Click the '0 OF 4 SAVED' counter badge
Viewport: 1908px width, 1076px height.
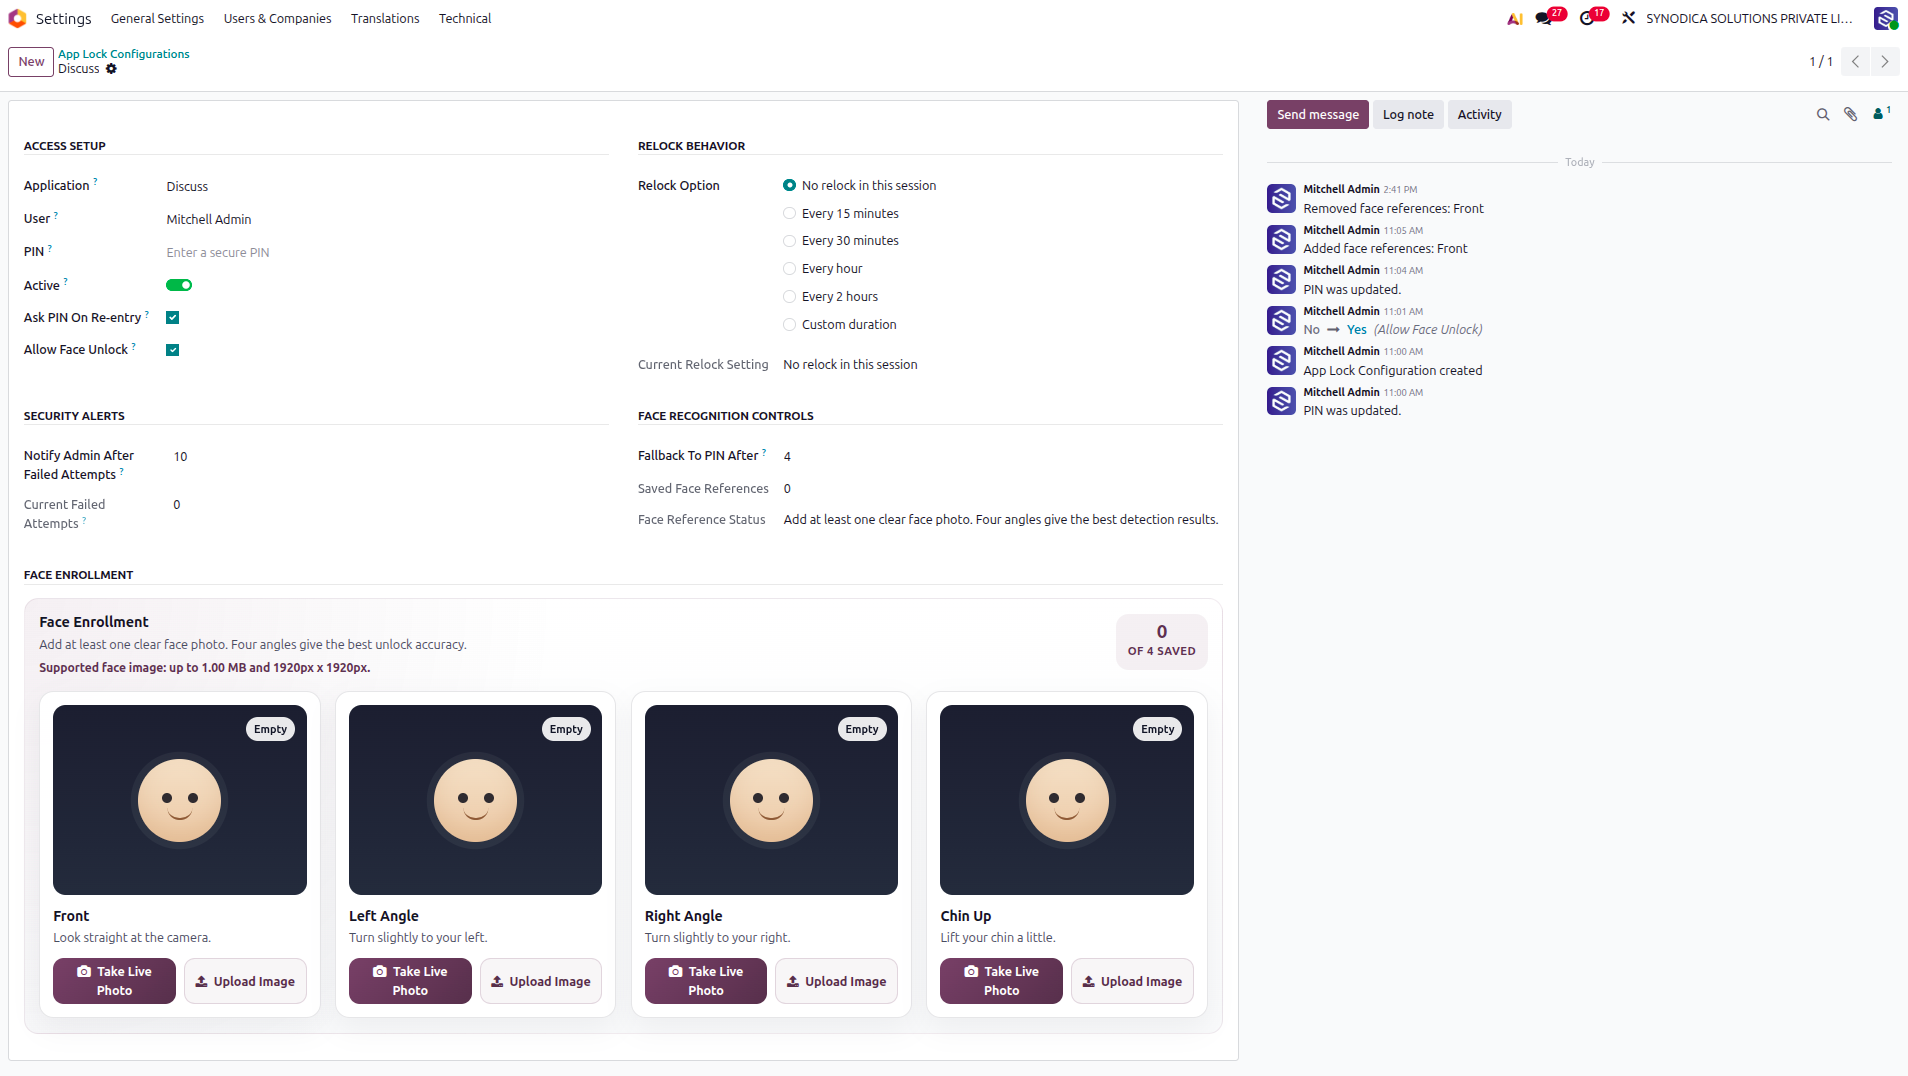pyautogui.click(x=1161, y=641)
